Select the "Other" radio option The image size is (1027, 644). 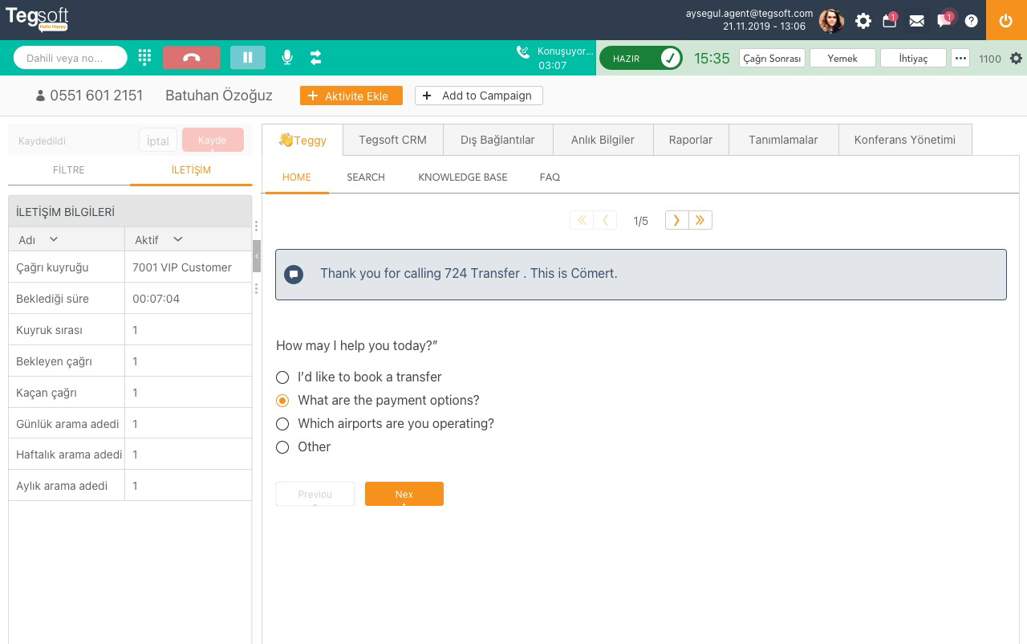tap(283, 447)
